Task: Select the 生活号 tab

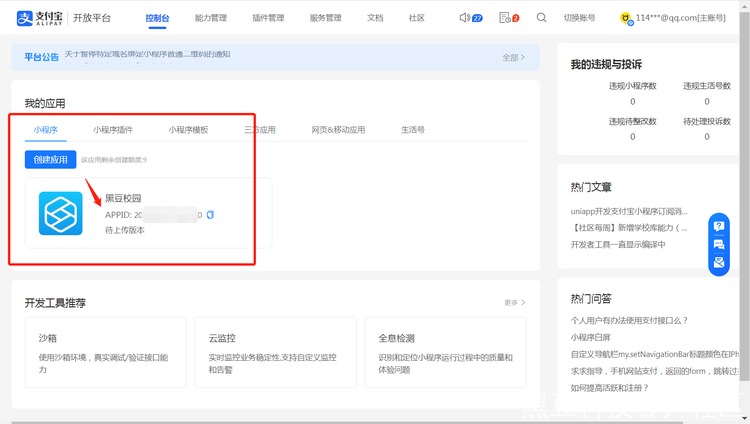Action: pos(413,130)
